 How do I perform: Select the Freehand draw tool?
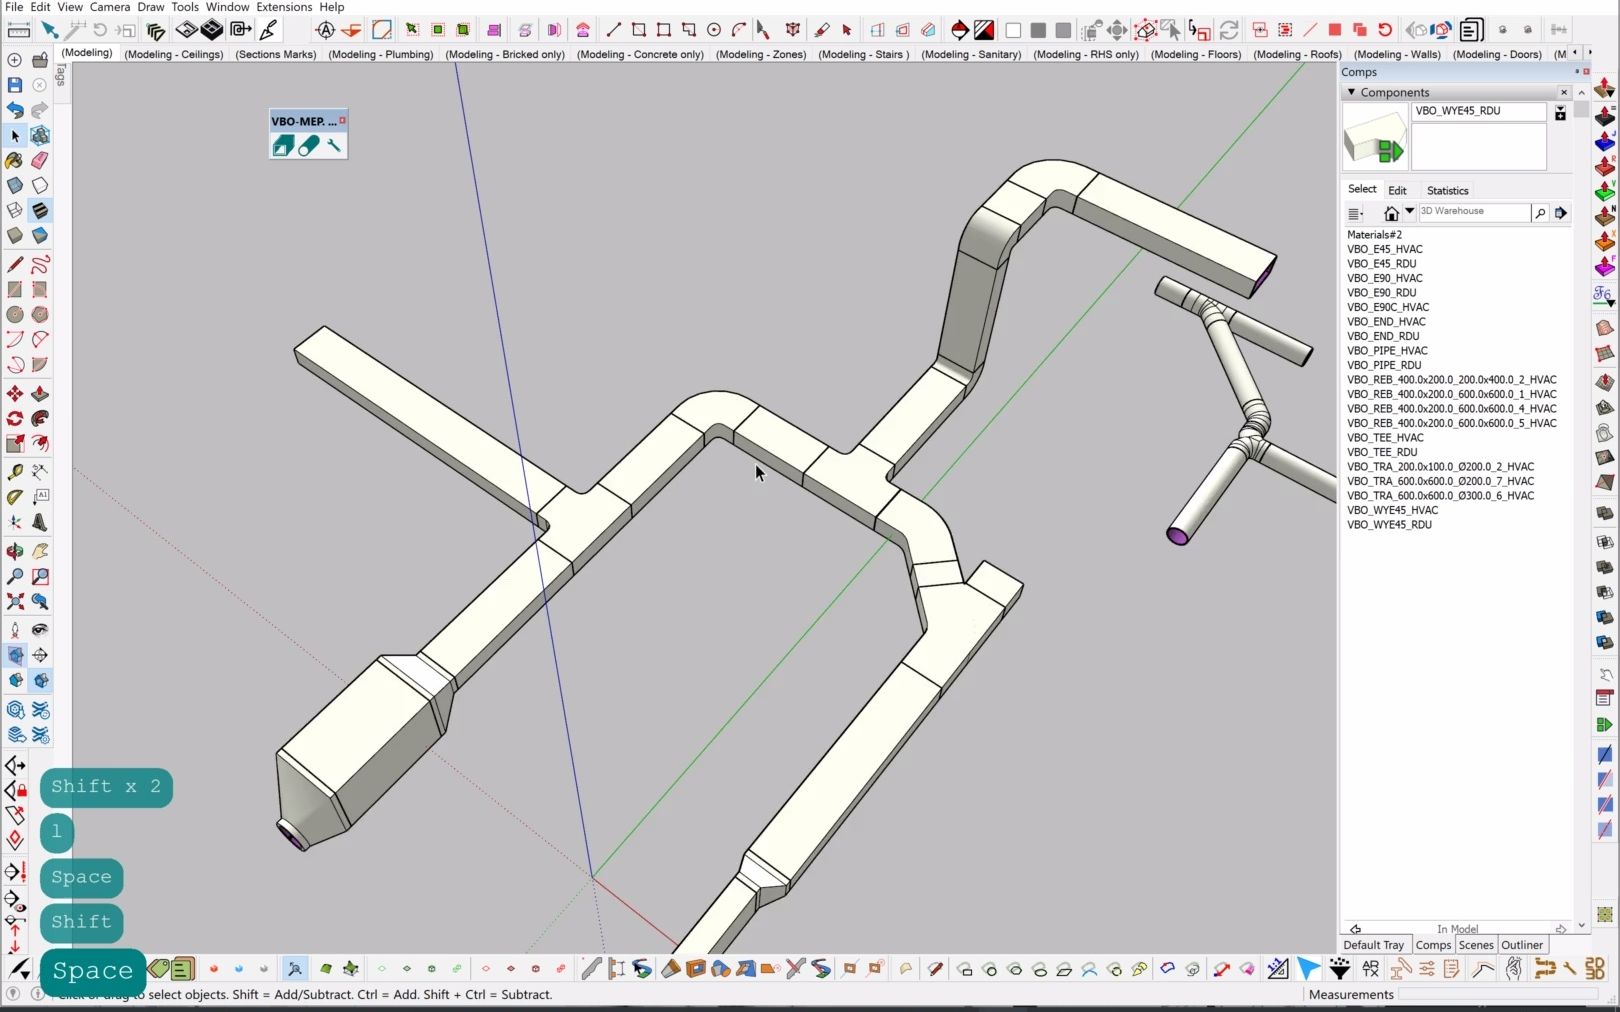(x=40, y=265)
